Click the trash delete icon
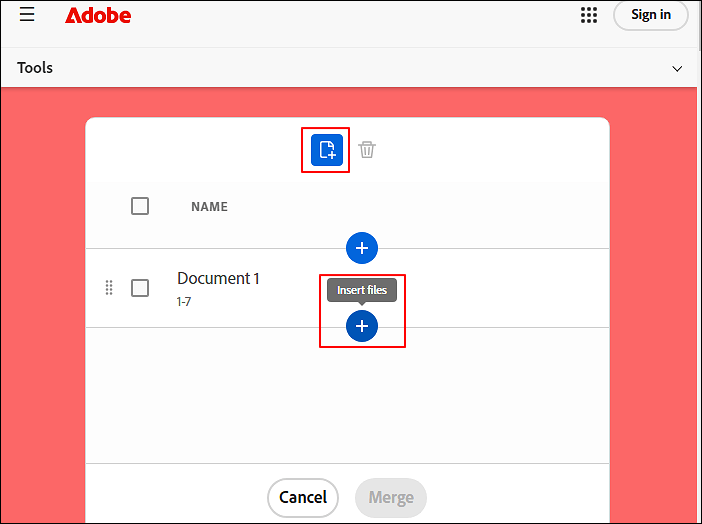 pyautogui.click(x=367, y=150)
